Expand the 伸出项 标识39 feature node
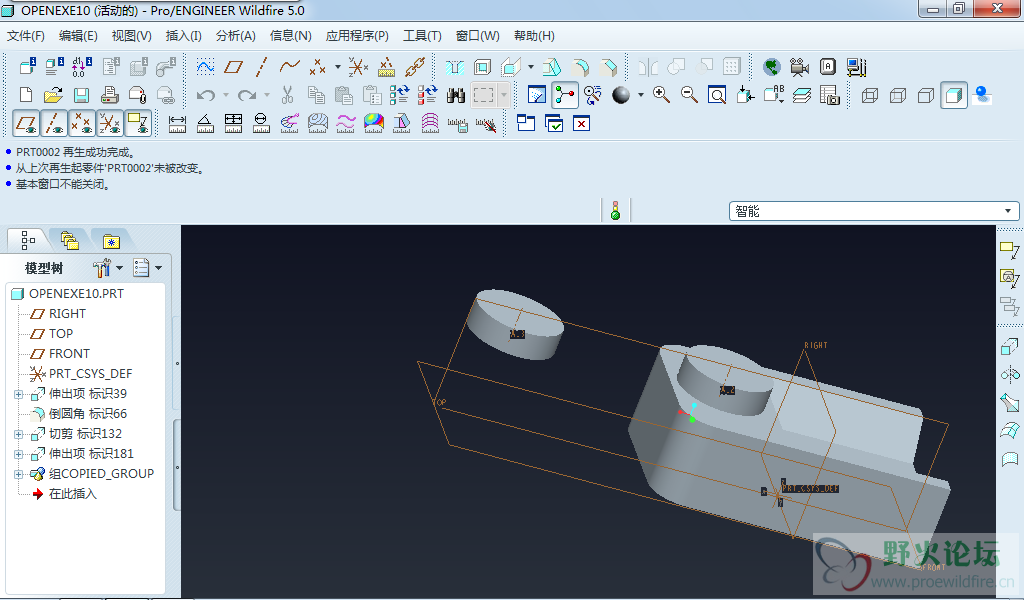The width and height of the screenshot is (1024, 600). pos(18,394)
